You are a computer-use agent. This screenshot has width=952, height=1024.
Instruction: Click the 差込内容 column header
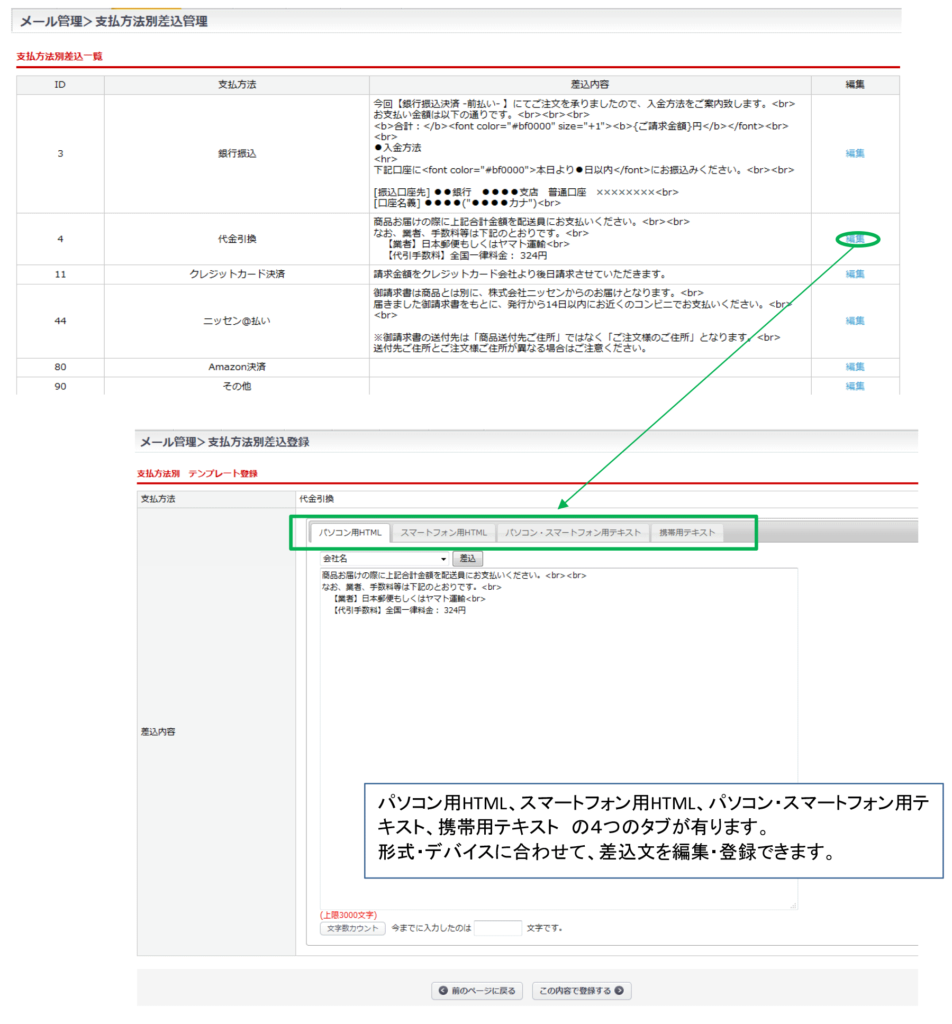pos(590,85)
